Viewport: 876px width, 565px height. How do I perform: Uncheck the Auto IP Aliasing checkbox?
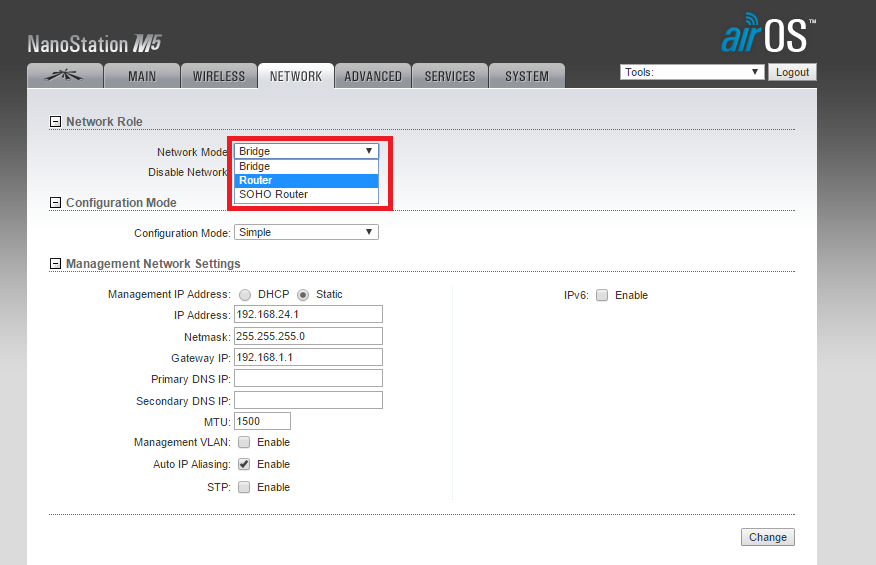(x=244, y=464)
